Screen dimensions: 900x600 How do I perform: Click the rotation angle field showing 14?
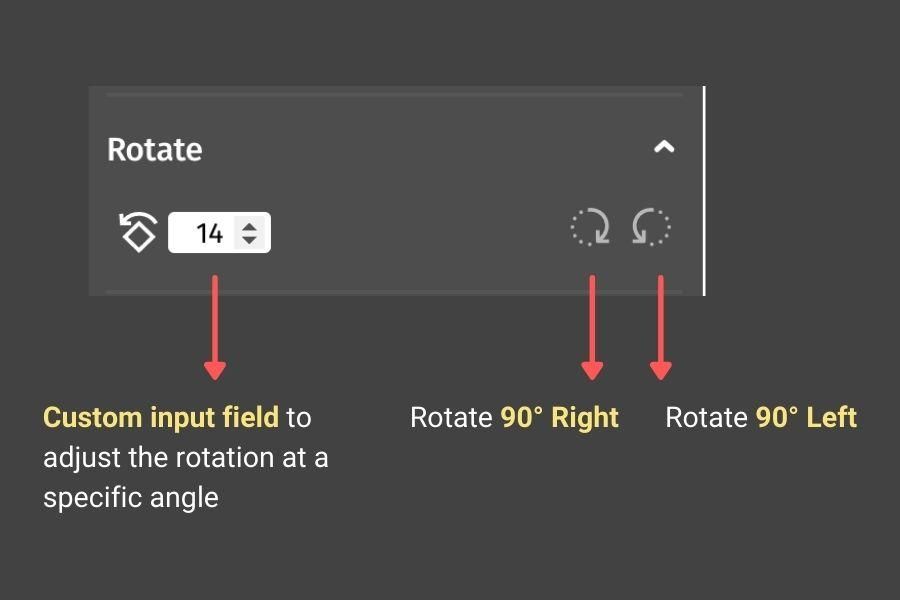219,233
